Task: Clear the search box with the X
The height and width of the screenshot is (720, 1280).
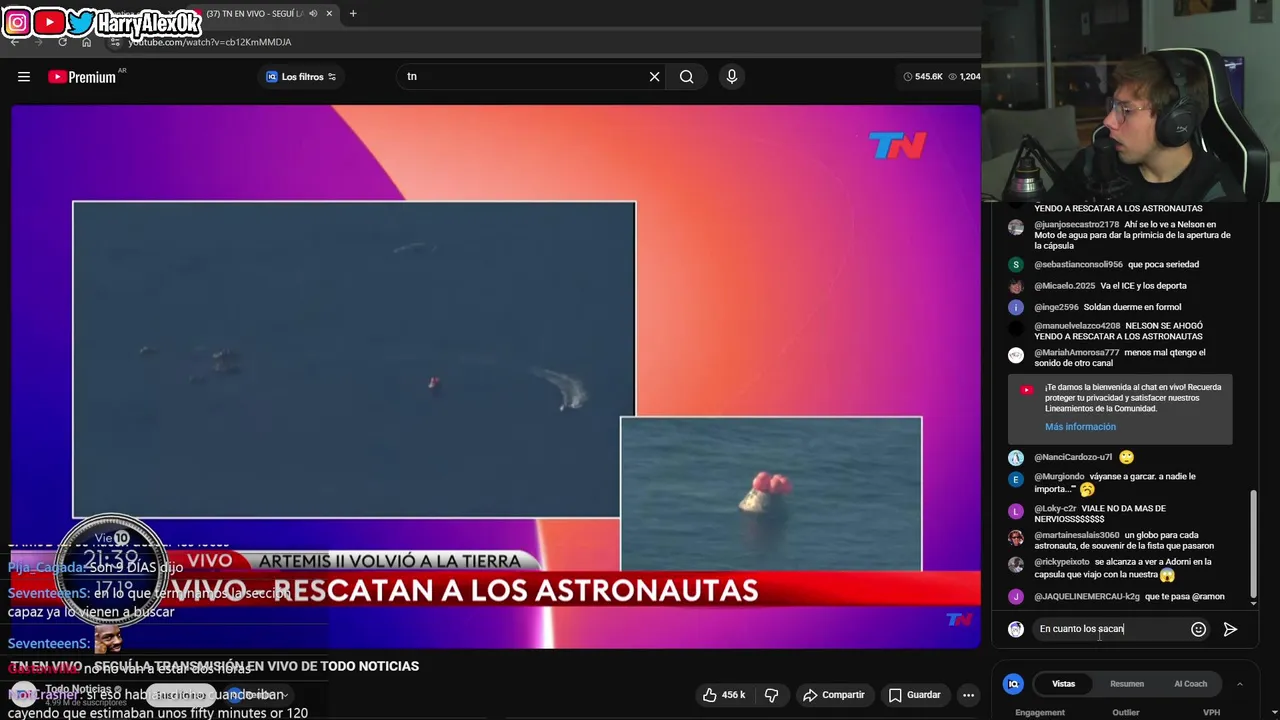Action: pos(655,77)
